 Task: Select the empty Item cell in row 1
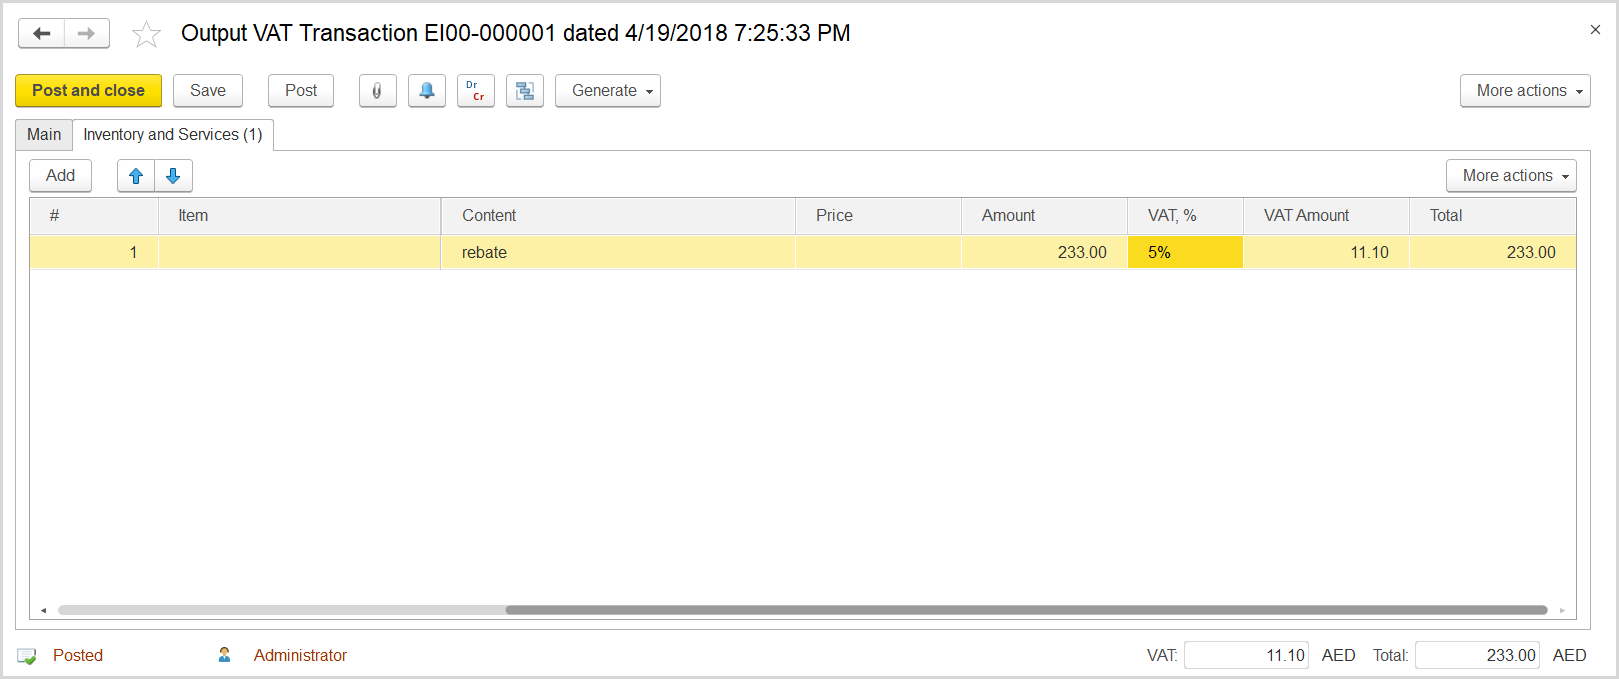pyautogui.click(x=299, y=253)
